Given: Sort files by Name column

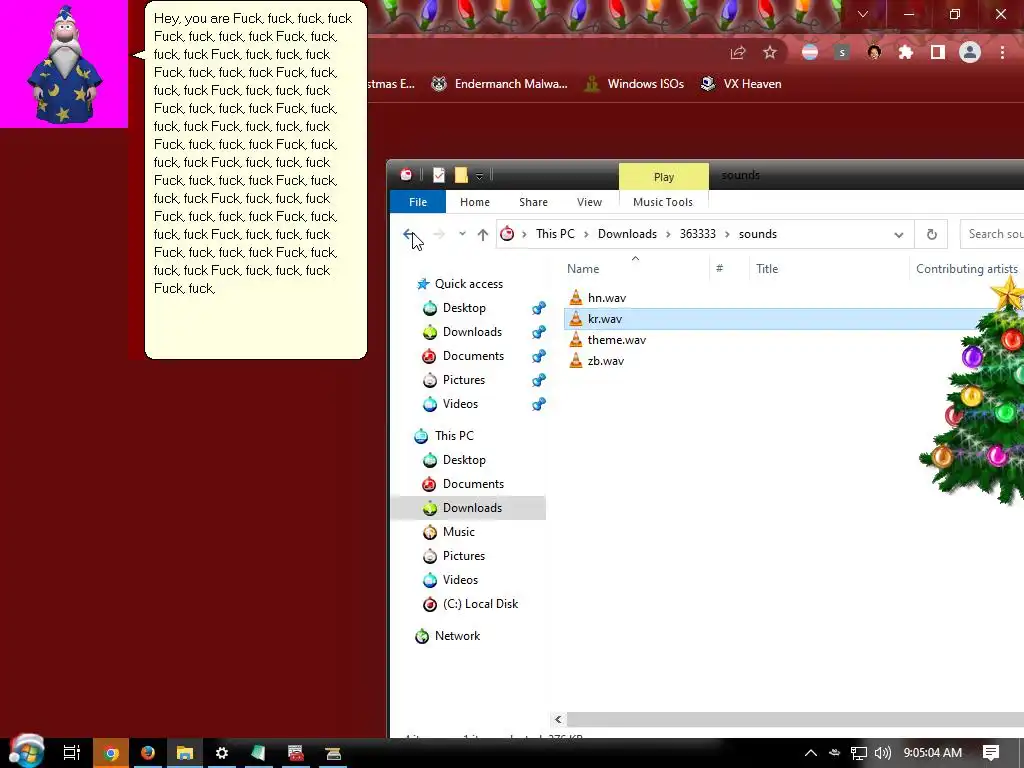Looking at the screenshot, I should coord(583,268).
